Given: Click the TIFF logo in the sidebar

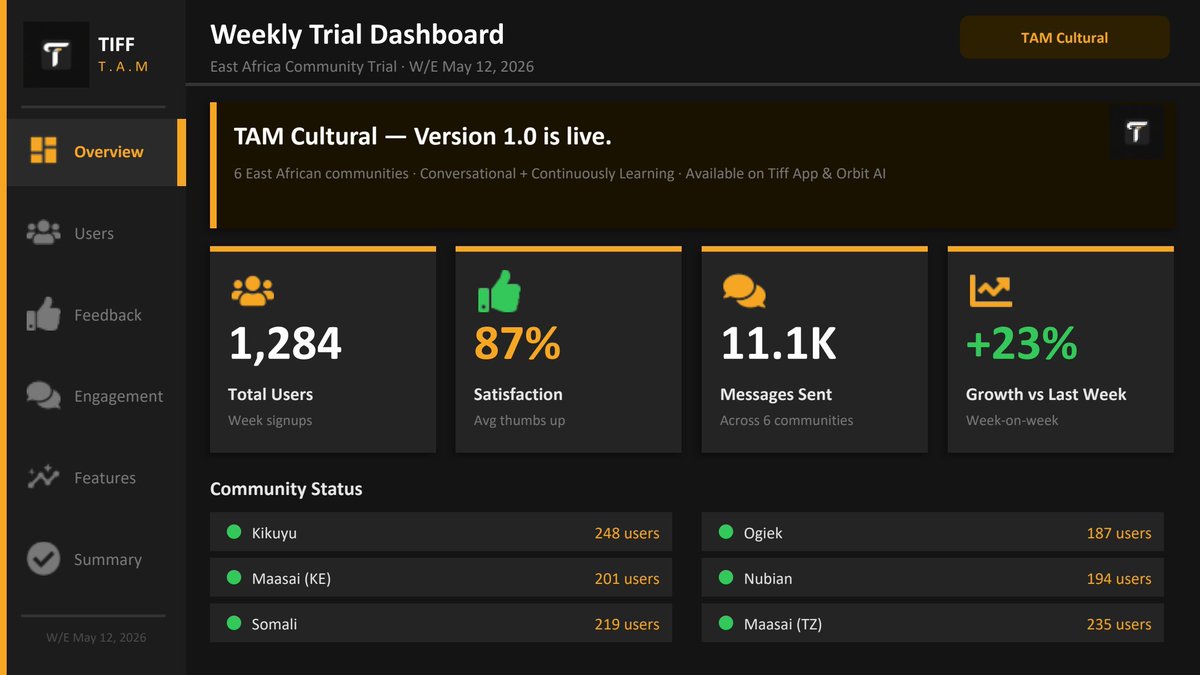Looking at the screenshot, I should [x=56, y=55].
